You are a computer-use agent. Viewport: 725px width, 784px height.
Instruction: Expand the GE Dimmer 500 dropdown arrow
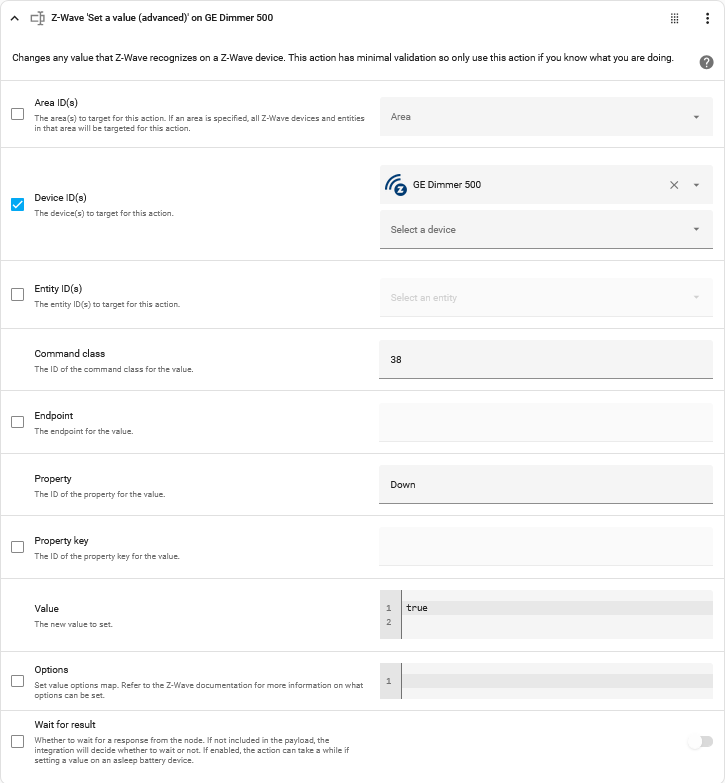696,185
